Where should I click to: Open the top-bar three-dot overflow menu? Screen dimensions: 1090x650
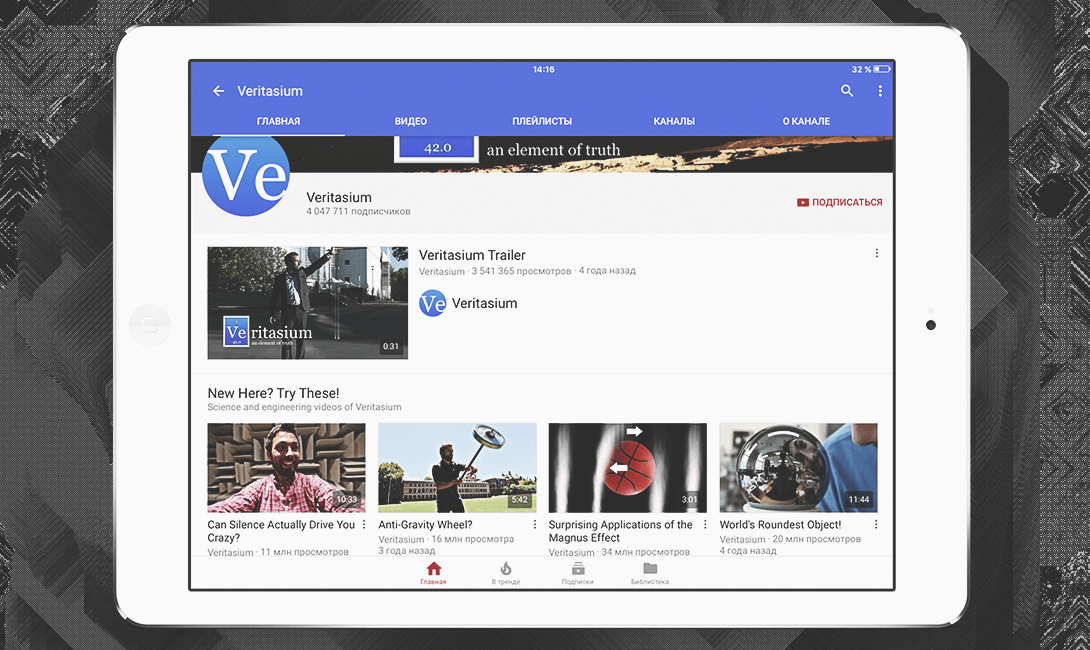pyautogui.click(x=880, y=91)
